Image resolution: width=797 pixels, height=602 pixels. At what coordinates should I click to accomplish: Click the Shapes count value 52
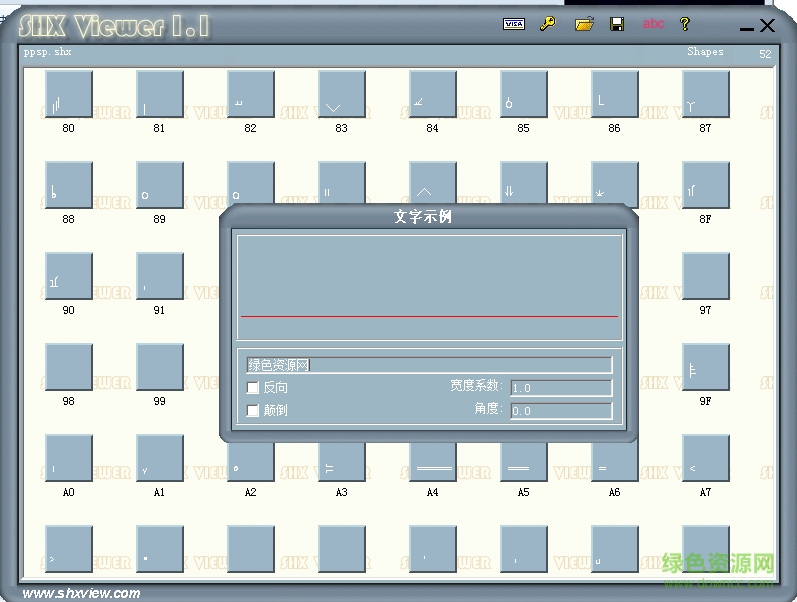point(765,54)
